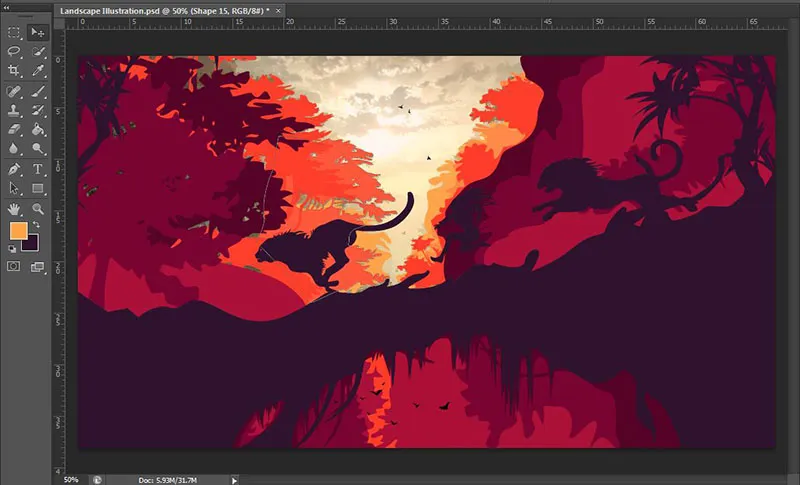This screenshot has height=485, width=800.
Task: Select the Move tool
Action: [38, 32]
